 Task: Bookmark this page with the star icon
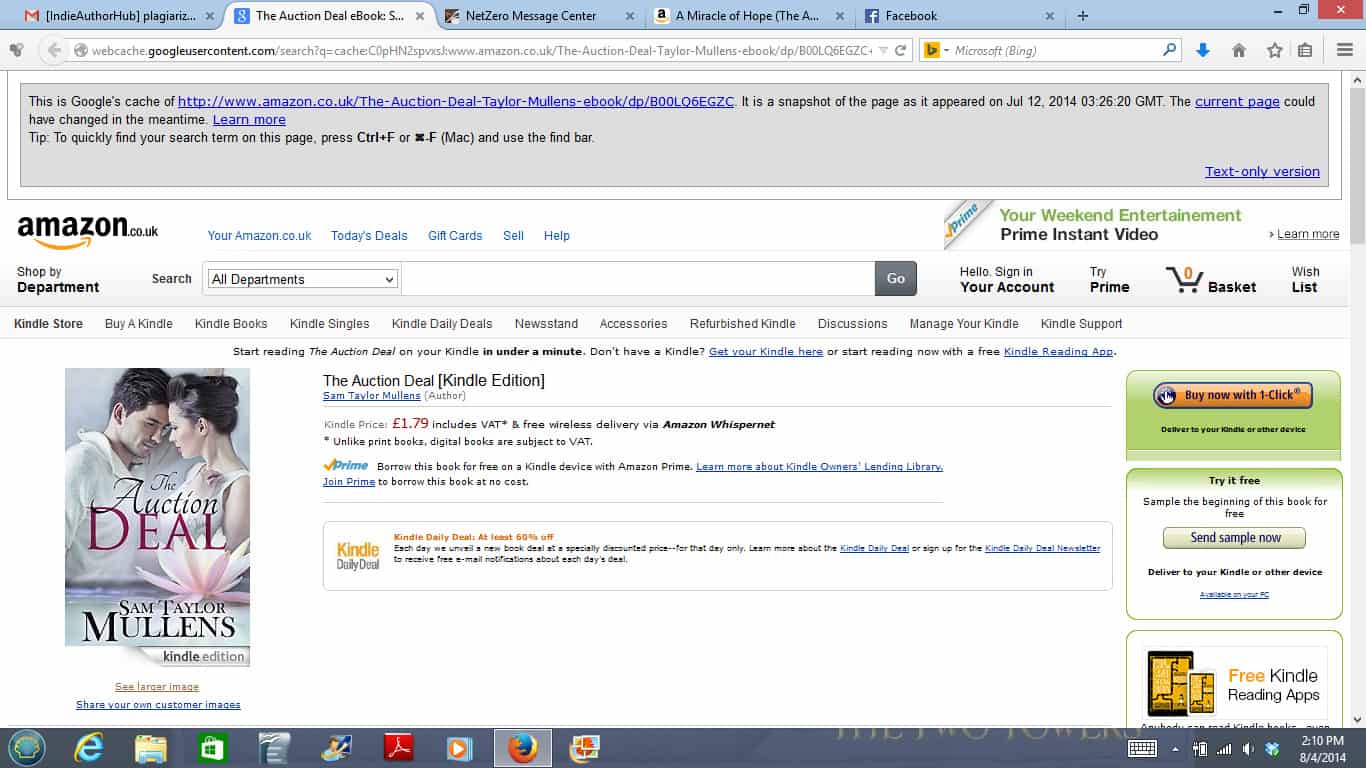coord(1274,50)
